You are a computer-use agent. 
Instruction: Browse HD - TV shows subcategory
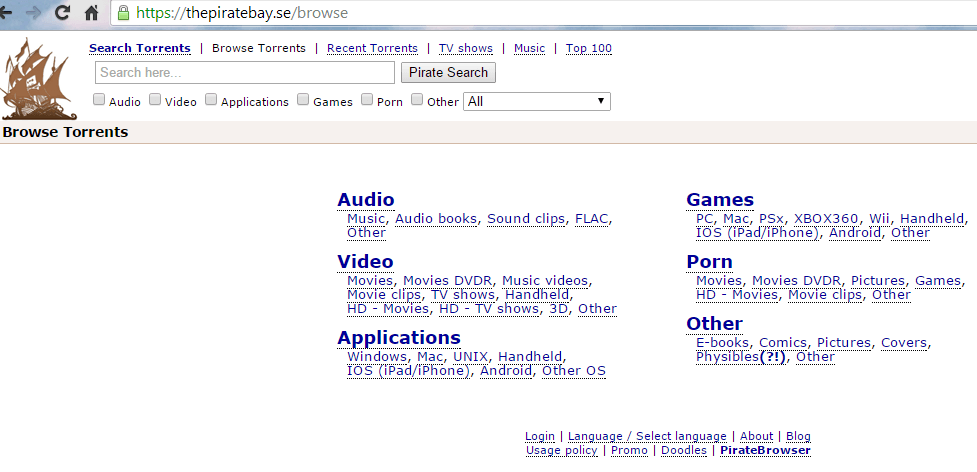489,309
